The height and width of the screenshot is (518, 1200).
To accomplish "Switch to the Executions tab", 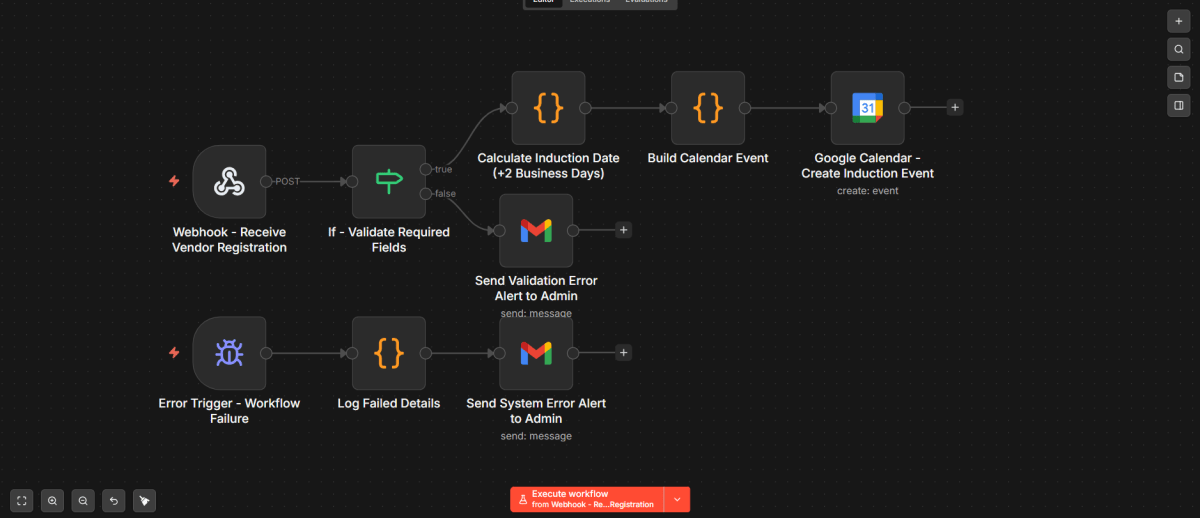I will click(590, 2).
